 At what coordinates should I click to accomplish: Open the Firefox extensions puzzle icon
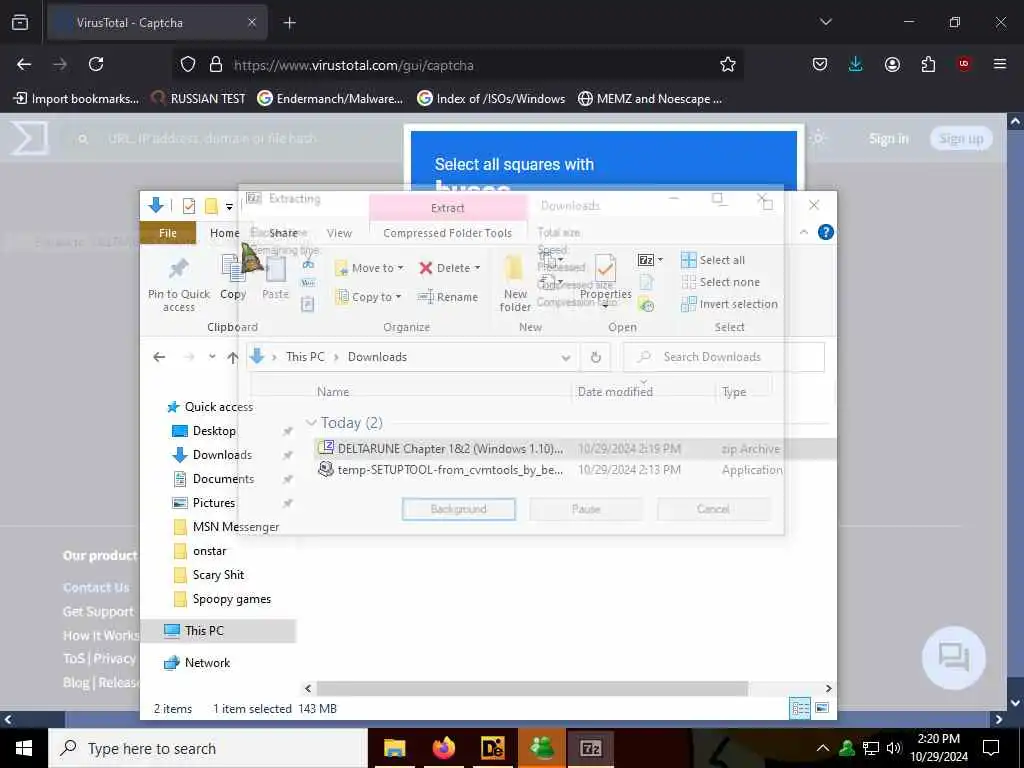pyautogui.click(x=928, y=64)
